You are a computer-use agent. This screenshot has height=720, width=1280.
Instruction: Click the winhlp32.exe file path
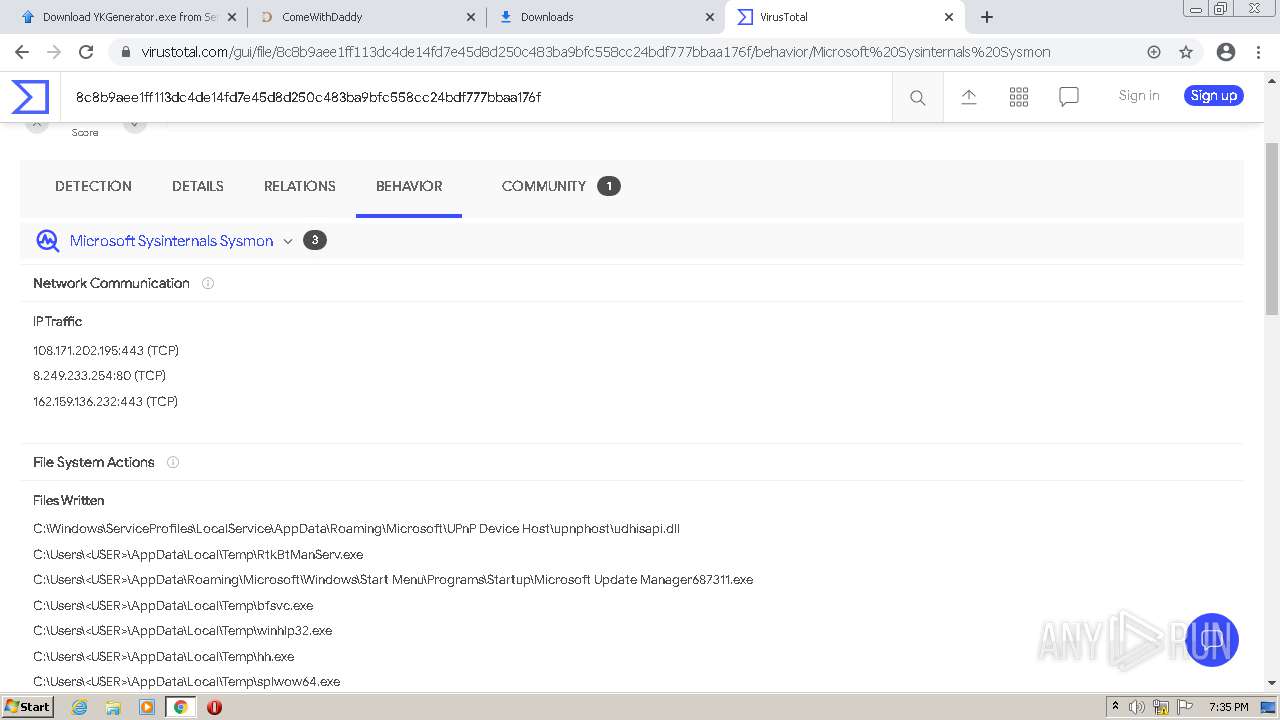point(182,631)
